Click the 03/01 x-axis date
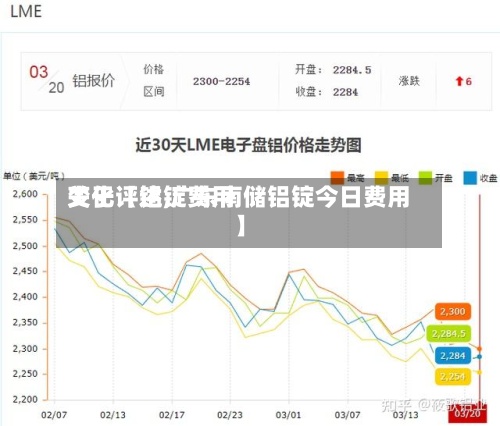The image size is (500, 426). (289, 415)
